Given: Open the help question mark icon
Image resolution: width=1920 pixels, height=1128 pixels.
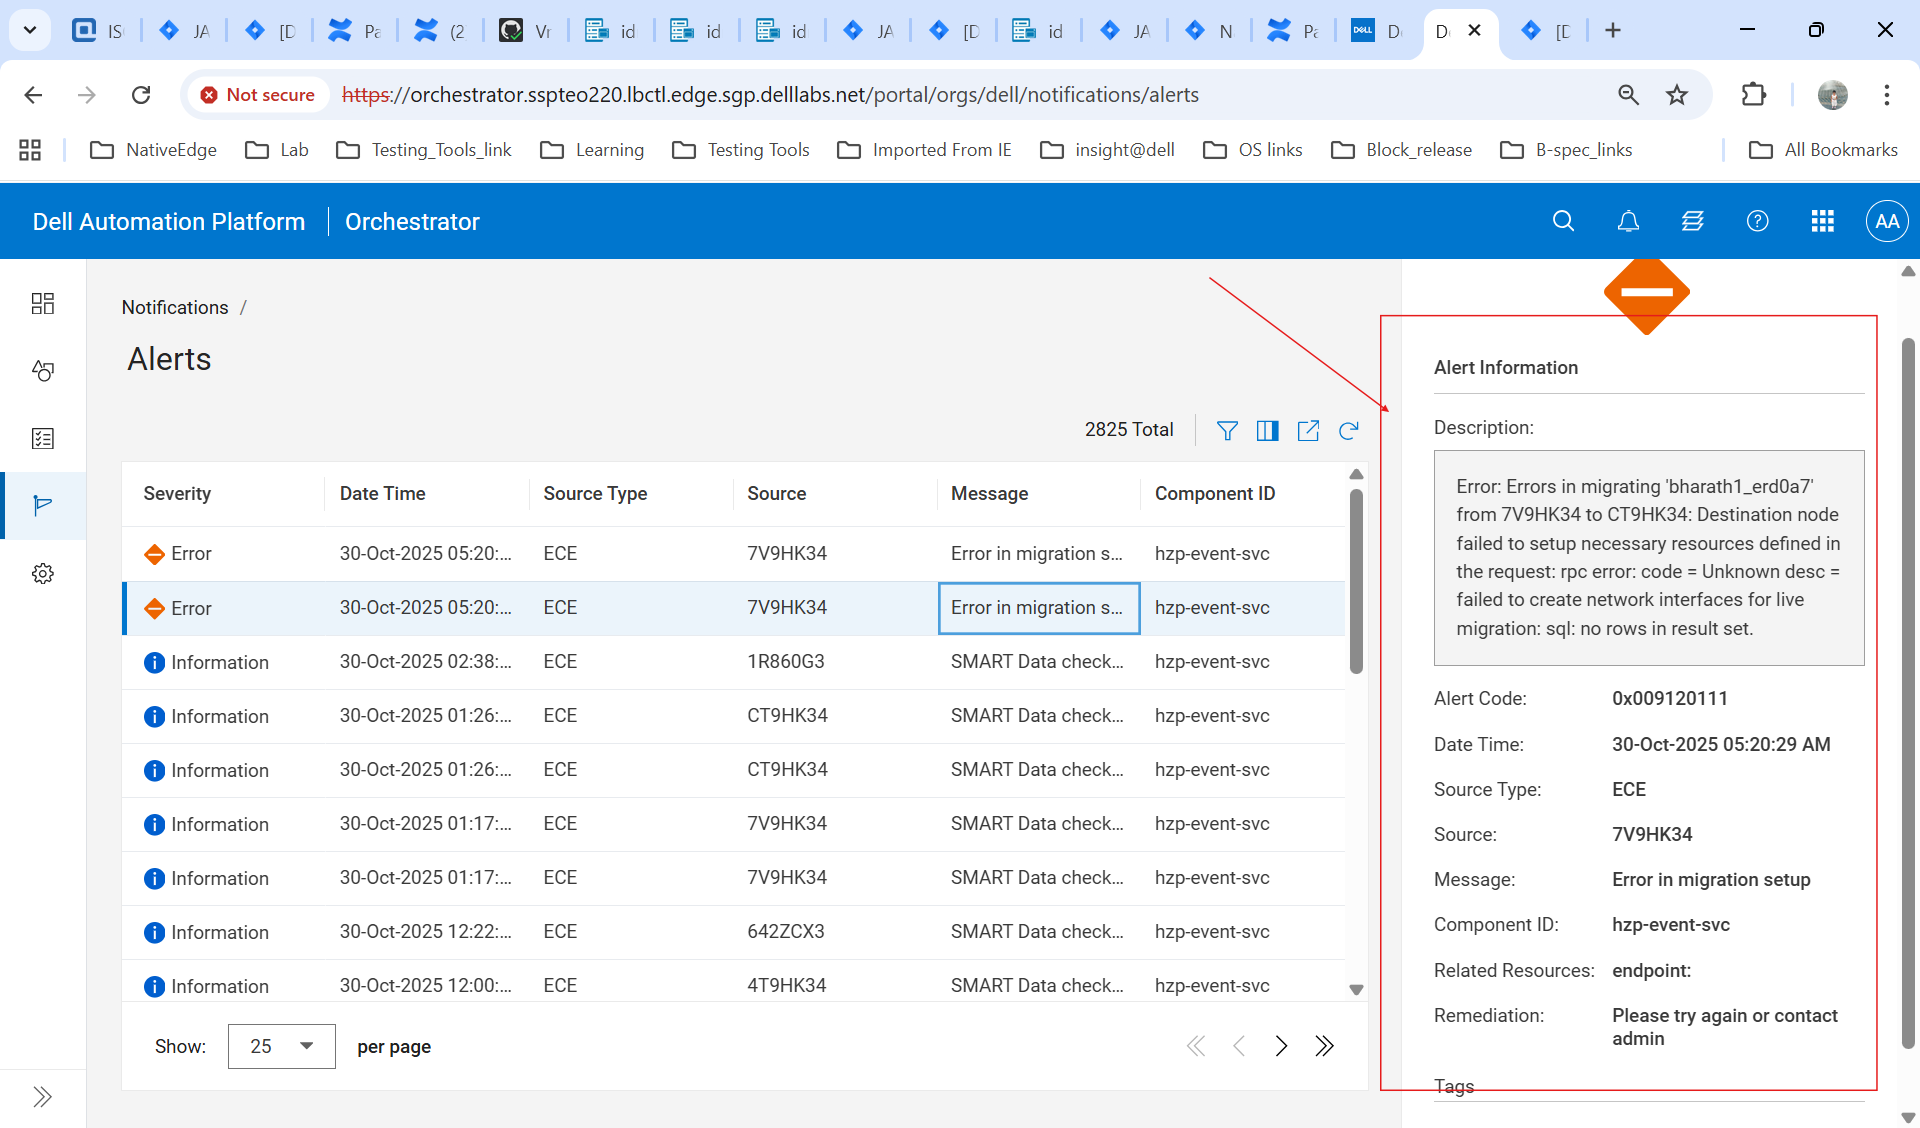Looking at the screenshot, I should click(x=1757, y=221).
